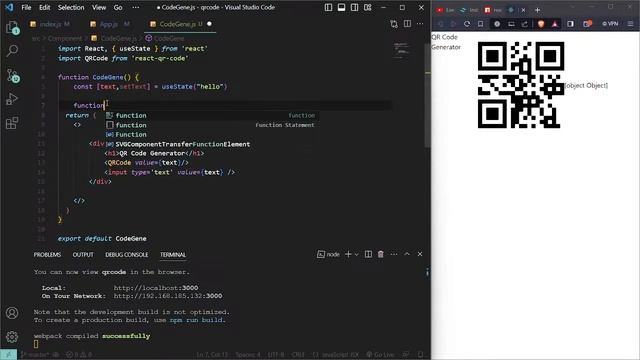
Task: Open the View menu
Action: (x=99, y=7)
